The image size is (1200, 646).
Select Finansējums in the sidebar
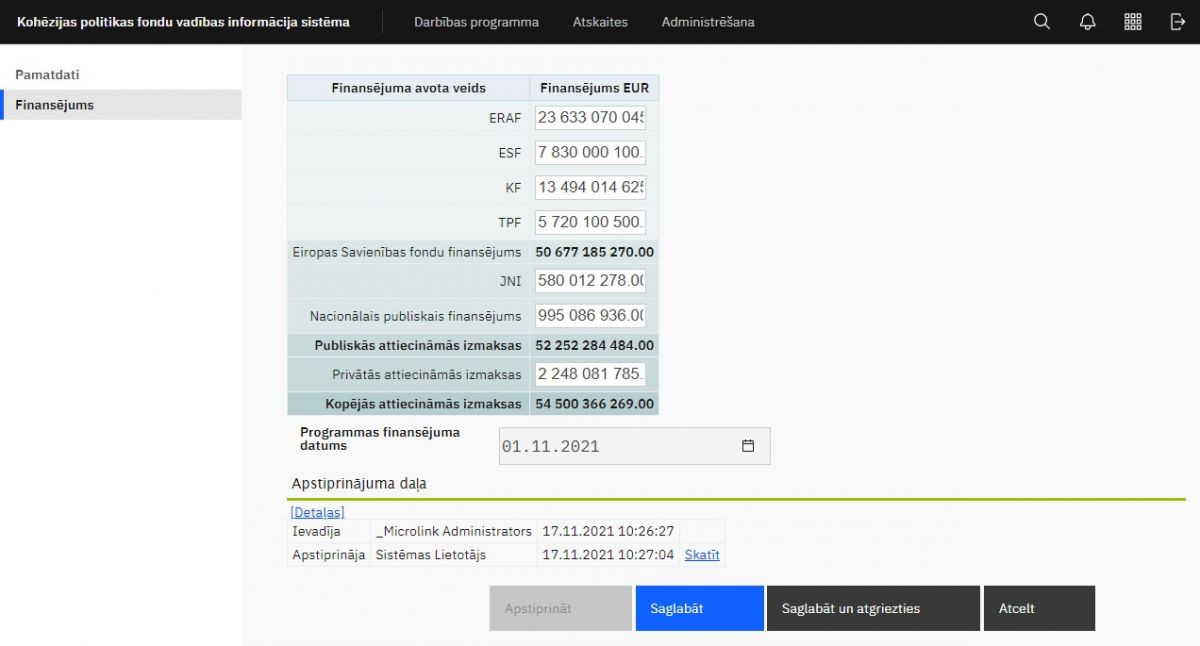[55, 105]
